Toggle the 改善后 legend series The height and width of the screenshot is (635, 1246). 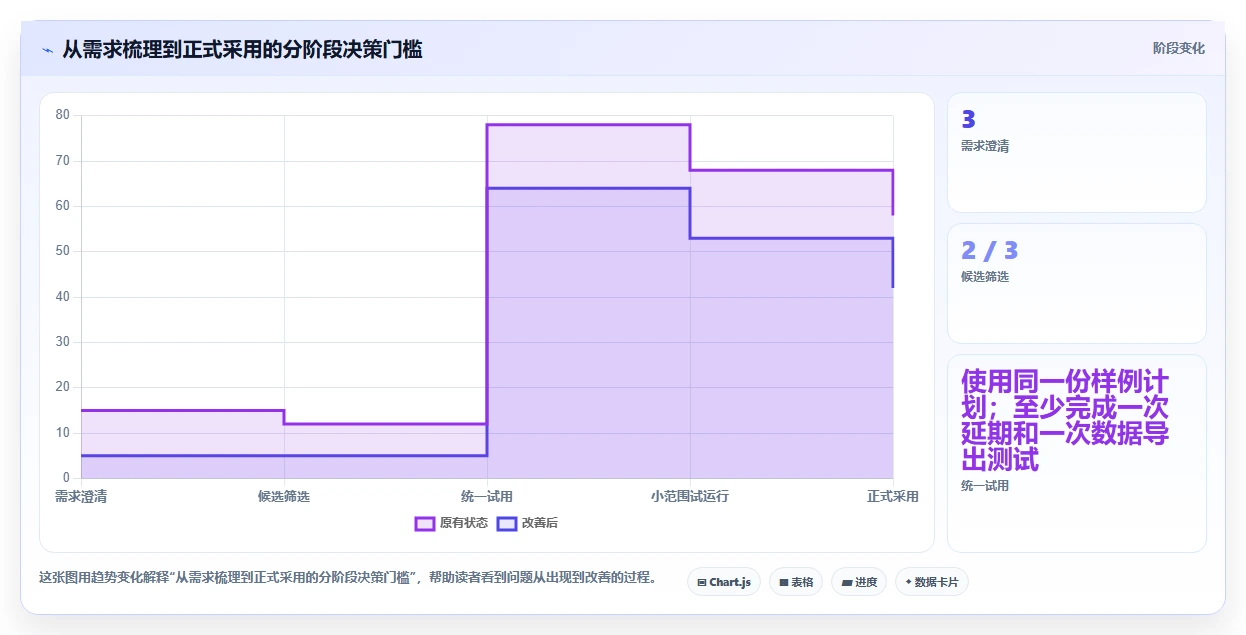point(527,523)
